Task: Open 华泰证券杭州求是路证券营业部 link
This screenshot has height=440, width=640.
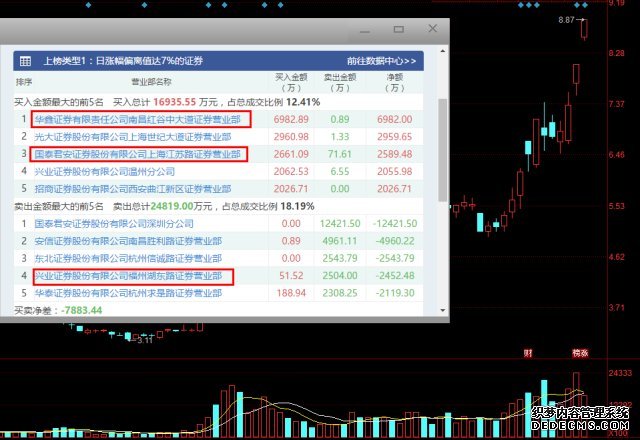Action: pos(128,292)
